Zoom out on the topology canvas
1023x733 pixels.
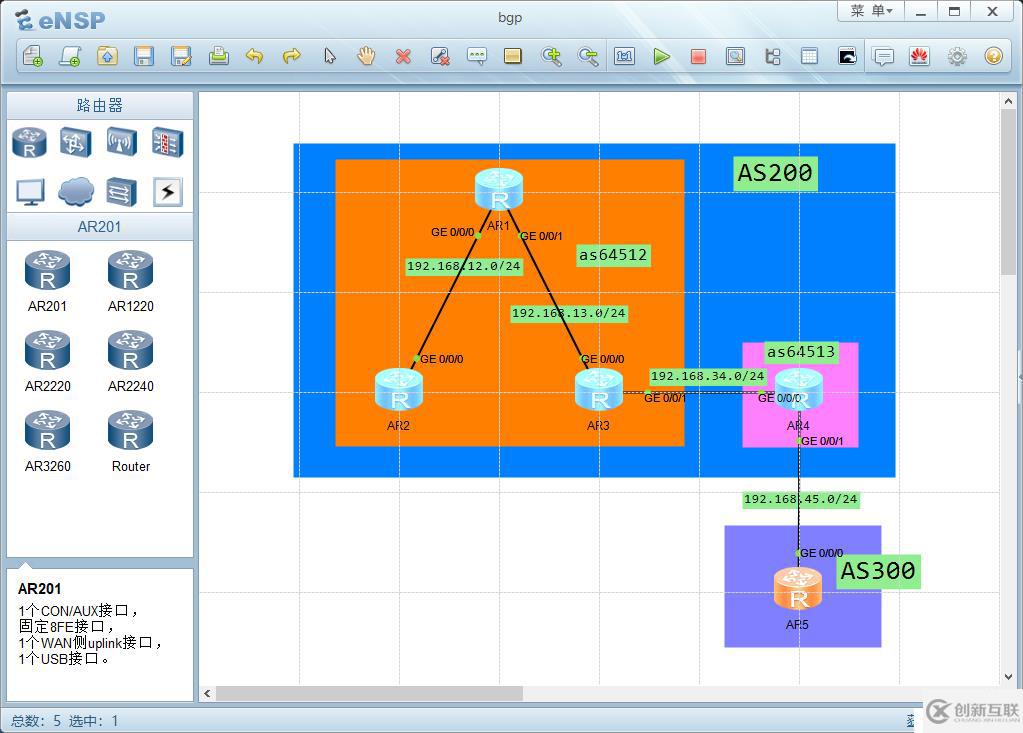coord(588,57)
